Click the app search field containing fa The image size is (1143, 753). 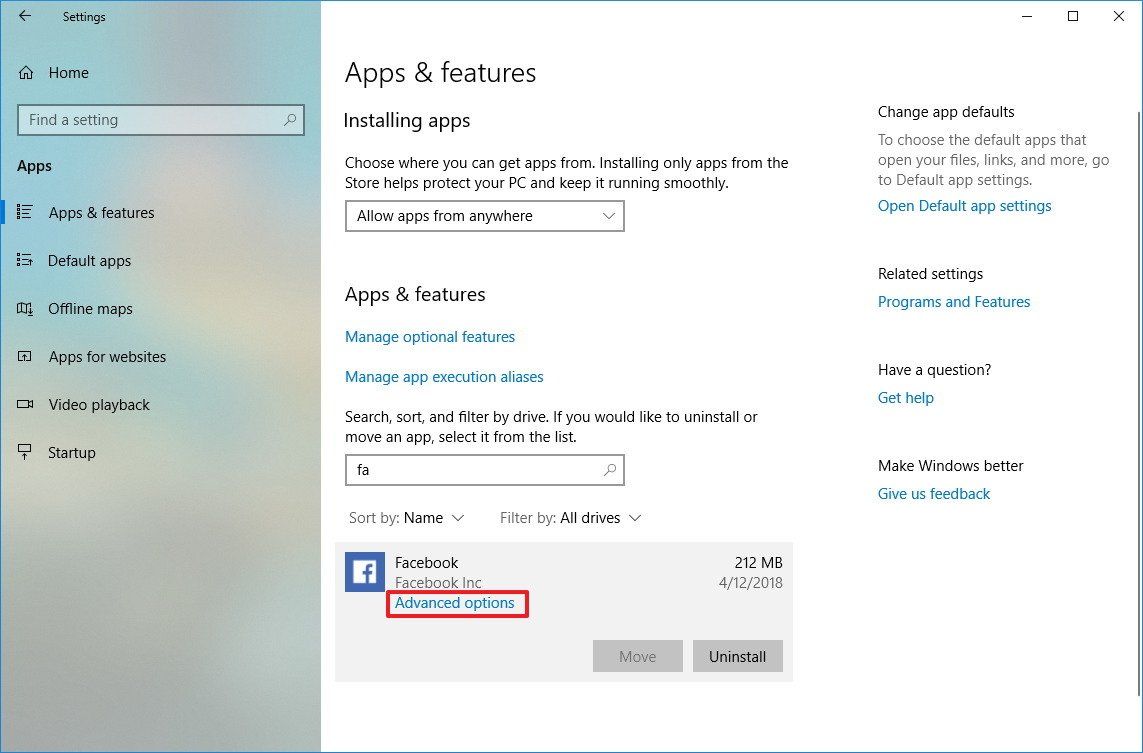coord(470,469)
